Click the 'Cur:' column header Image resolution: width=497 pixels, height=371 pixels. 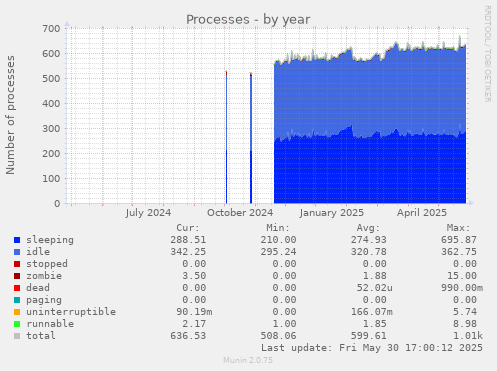(x=188, y=228)
